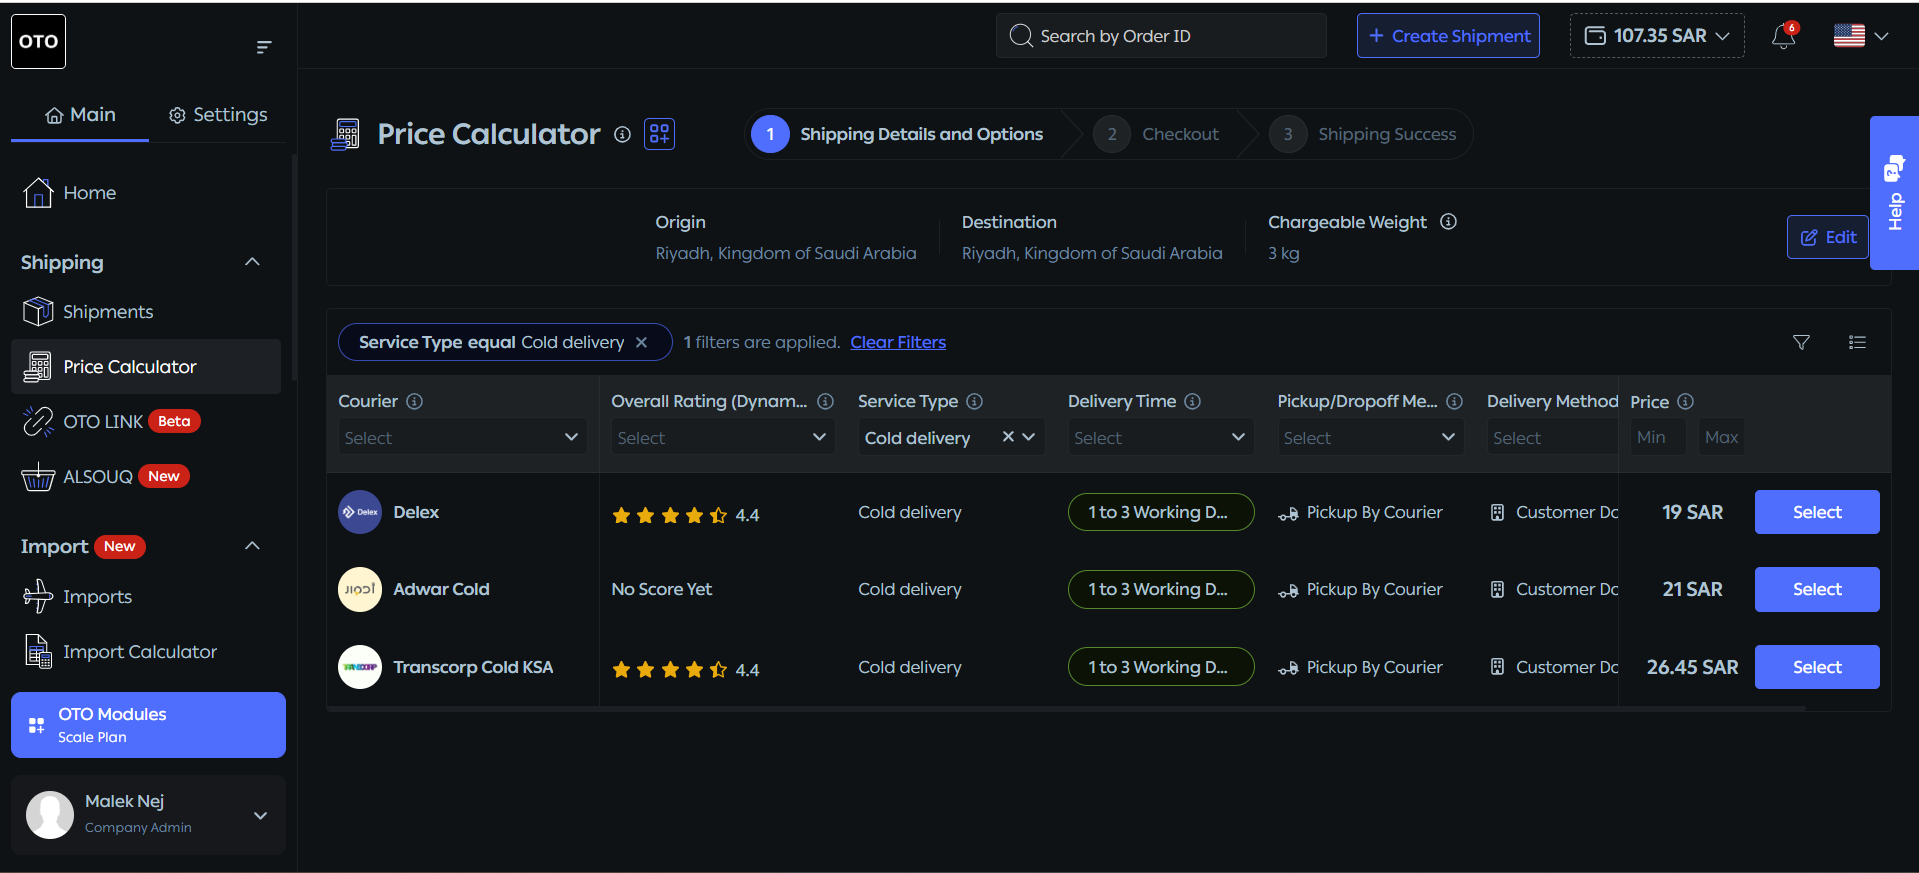The image size is (1919, 873).
Task: Click the Courier column info icon
Action: (414, 401)
